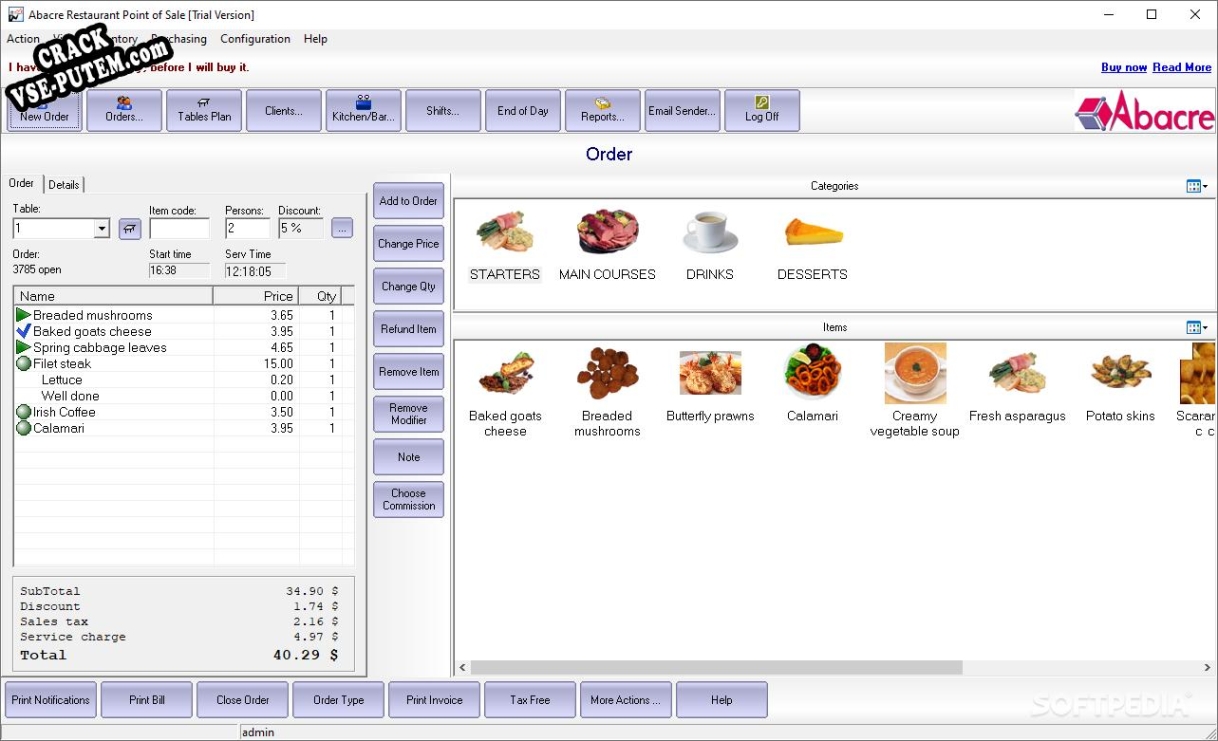
Task: Open the Kitchen/Bar display
Action: tap(363, 110)
